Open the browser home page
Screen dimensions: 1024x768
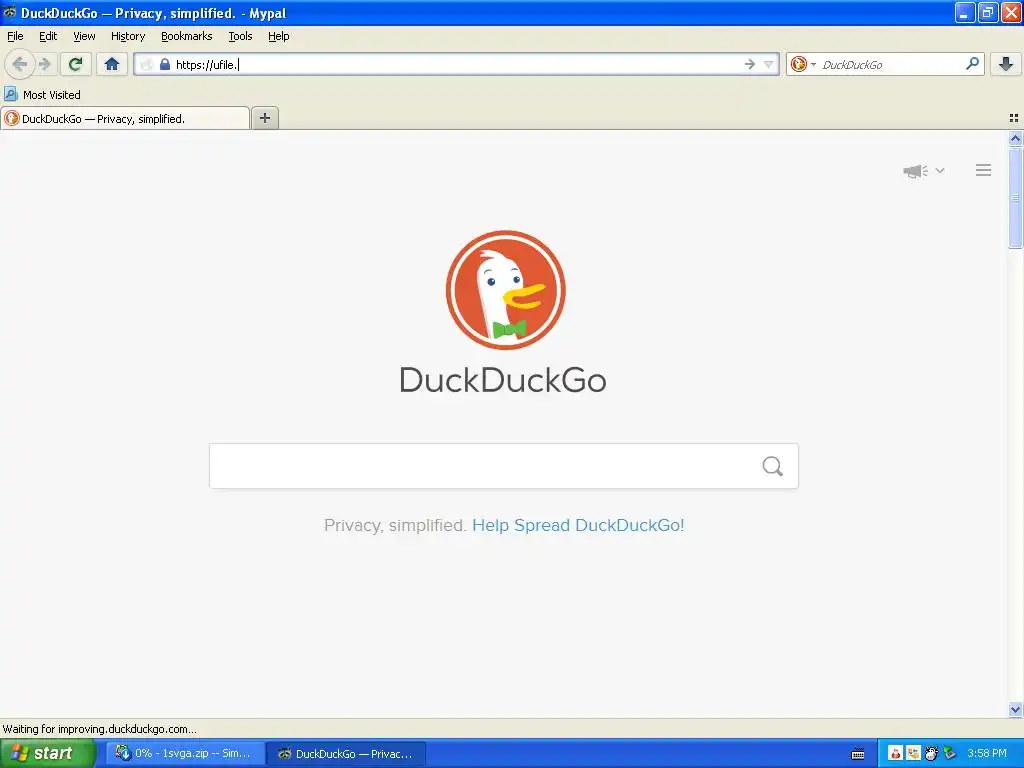pos(112,64)
